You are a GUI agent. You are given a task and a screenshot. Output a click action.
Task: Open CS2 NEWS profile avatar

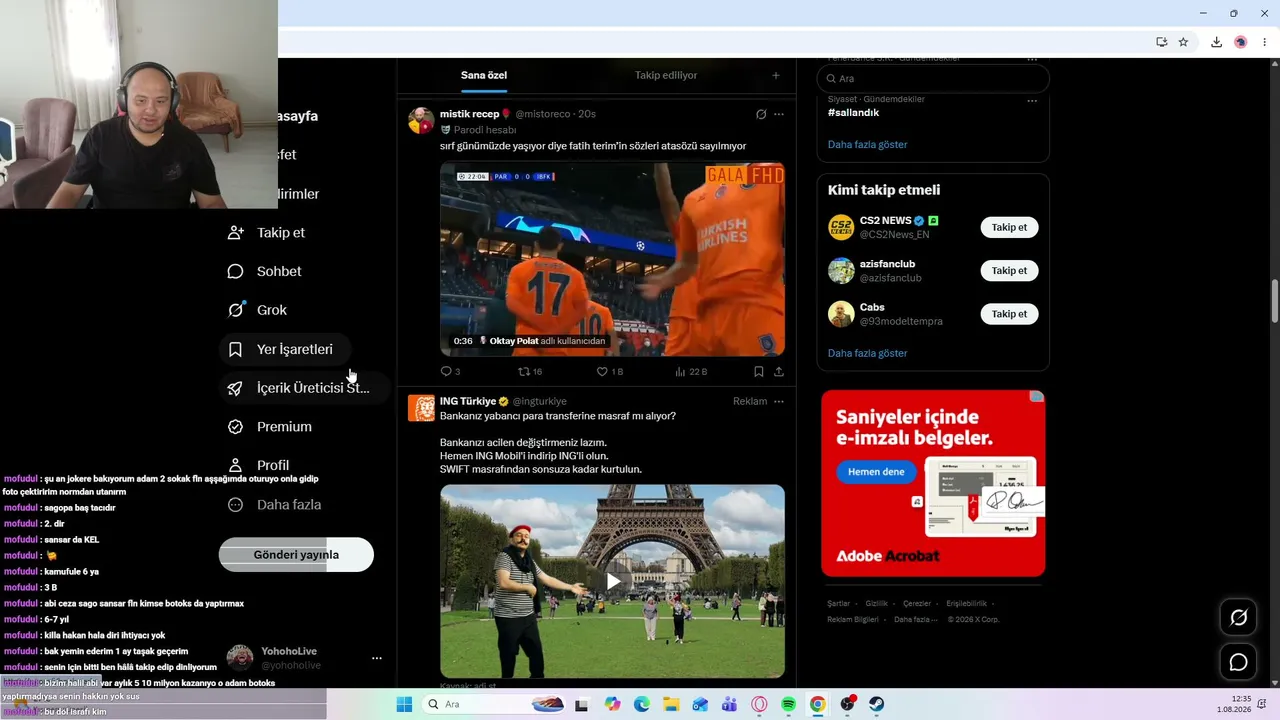pos(841,227)
